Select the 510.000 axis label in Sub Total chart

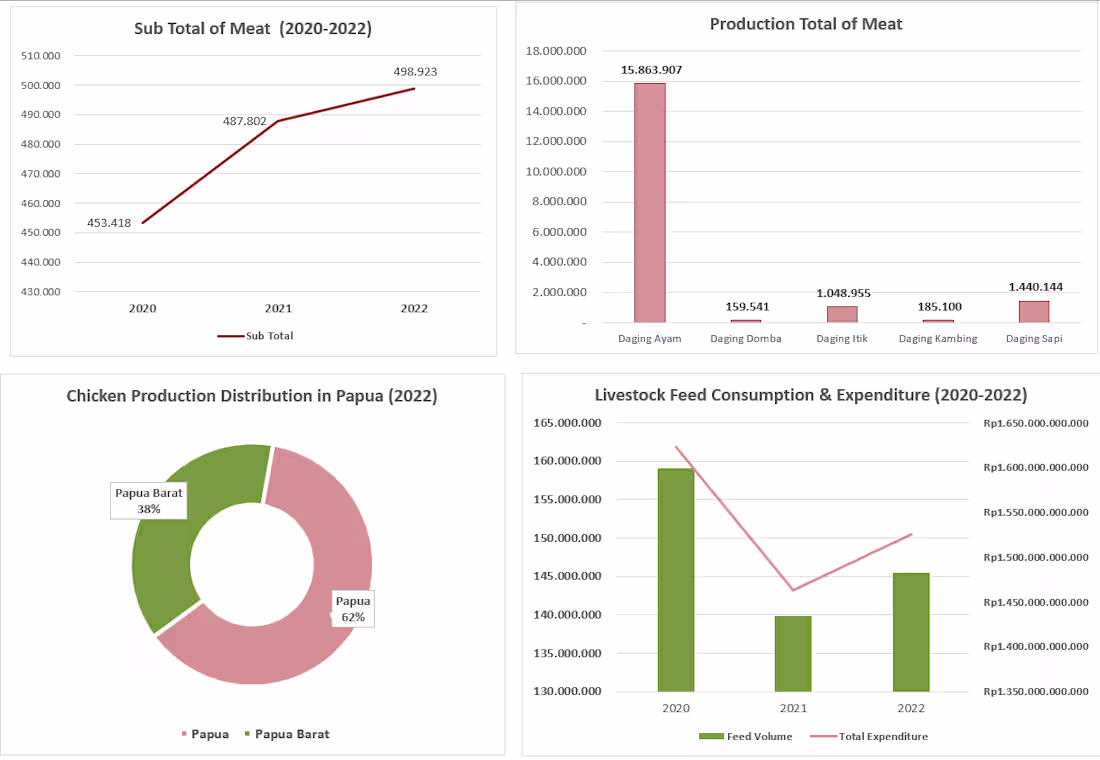point(41,56)
